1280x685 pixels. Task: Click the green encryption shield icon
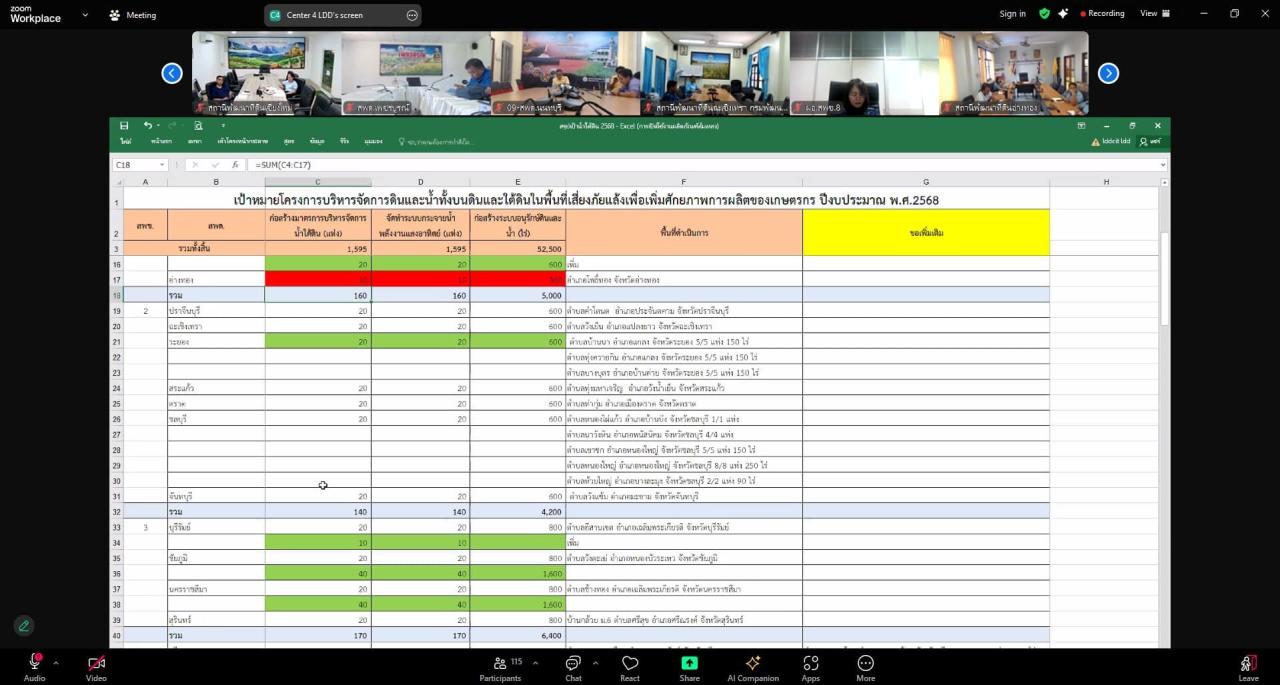(1044, 14)
